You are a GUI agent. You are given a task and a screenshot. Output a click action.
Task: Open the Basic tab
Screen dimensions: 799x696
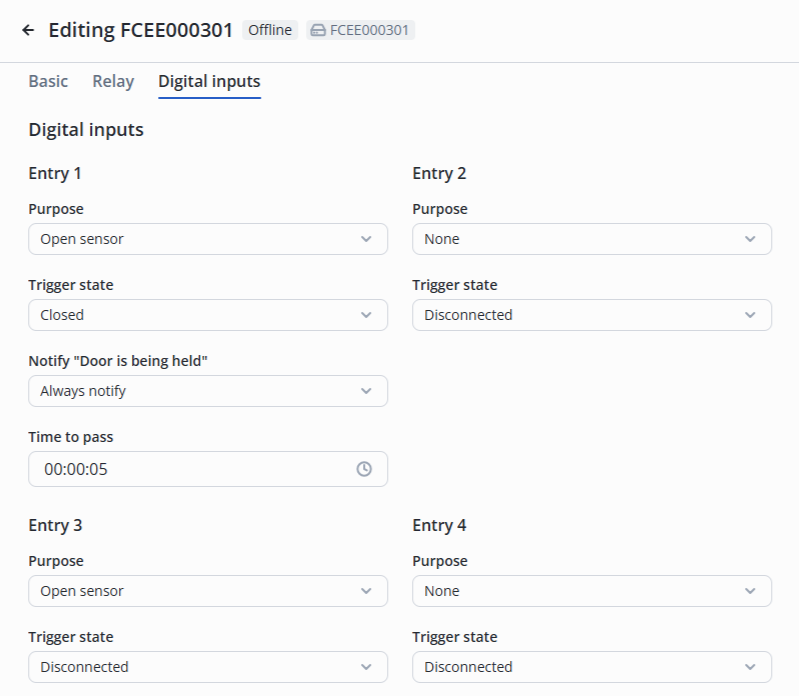pyautogui.click(x=48, y=82)
